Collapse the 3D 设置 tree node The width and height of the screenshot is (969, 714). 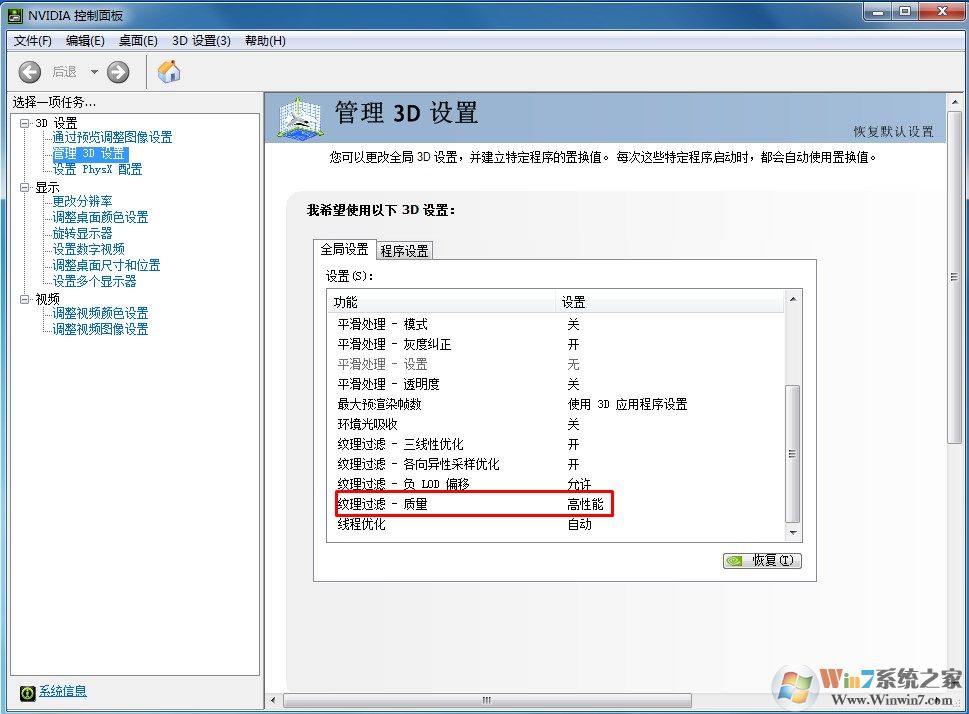pos(24,123)
